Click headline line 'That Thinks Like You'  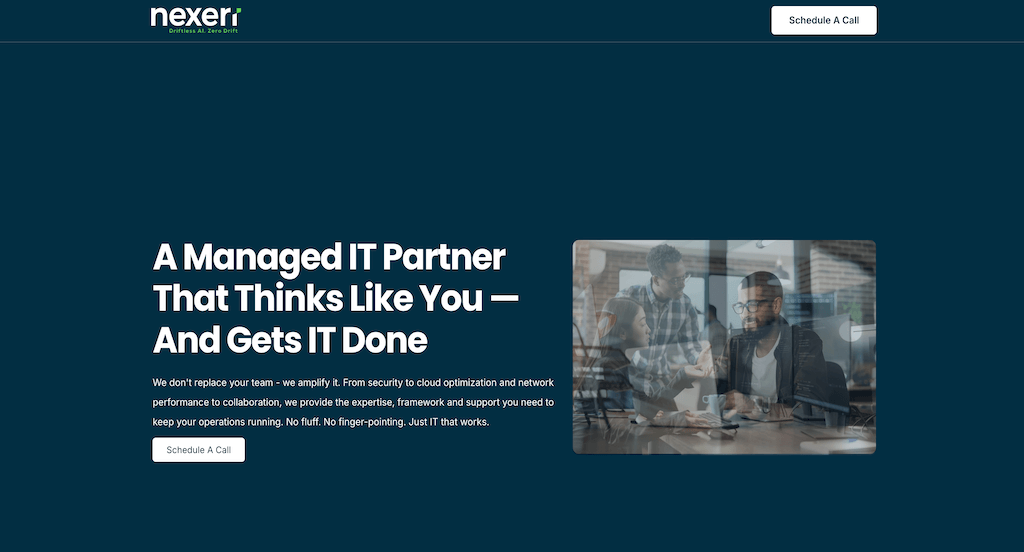pyautogui.click(x=318, y=299)
